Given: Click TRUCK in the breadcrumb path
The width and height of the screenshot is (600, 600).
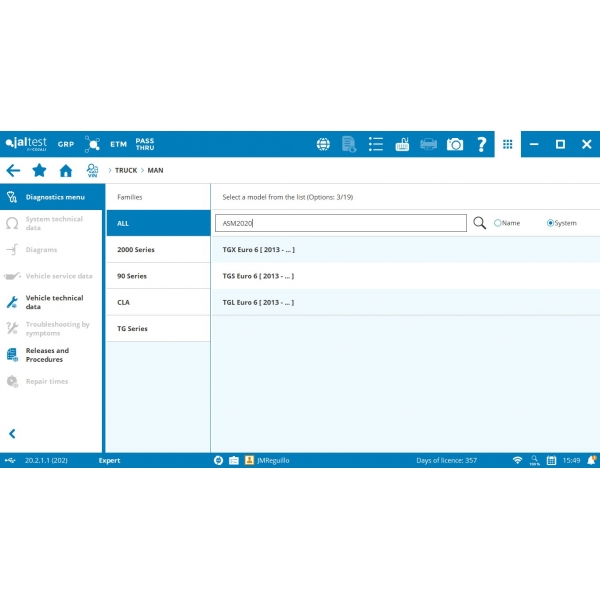Looking at the screenshot, I should [126, 171].
